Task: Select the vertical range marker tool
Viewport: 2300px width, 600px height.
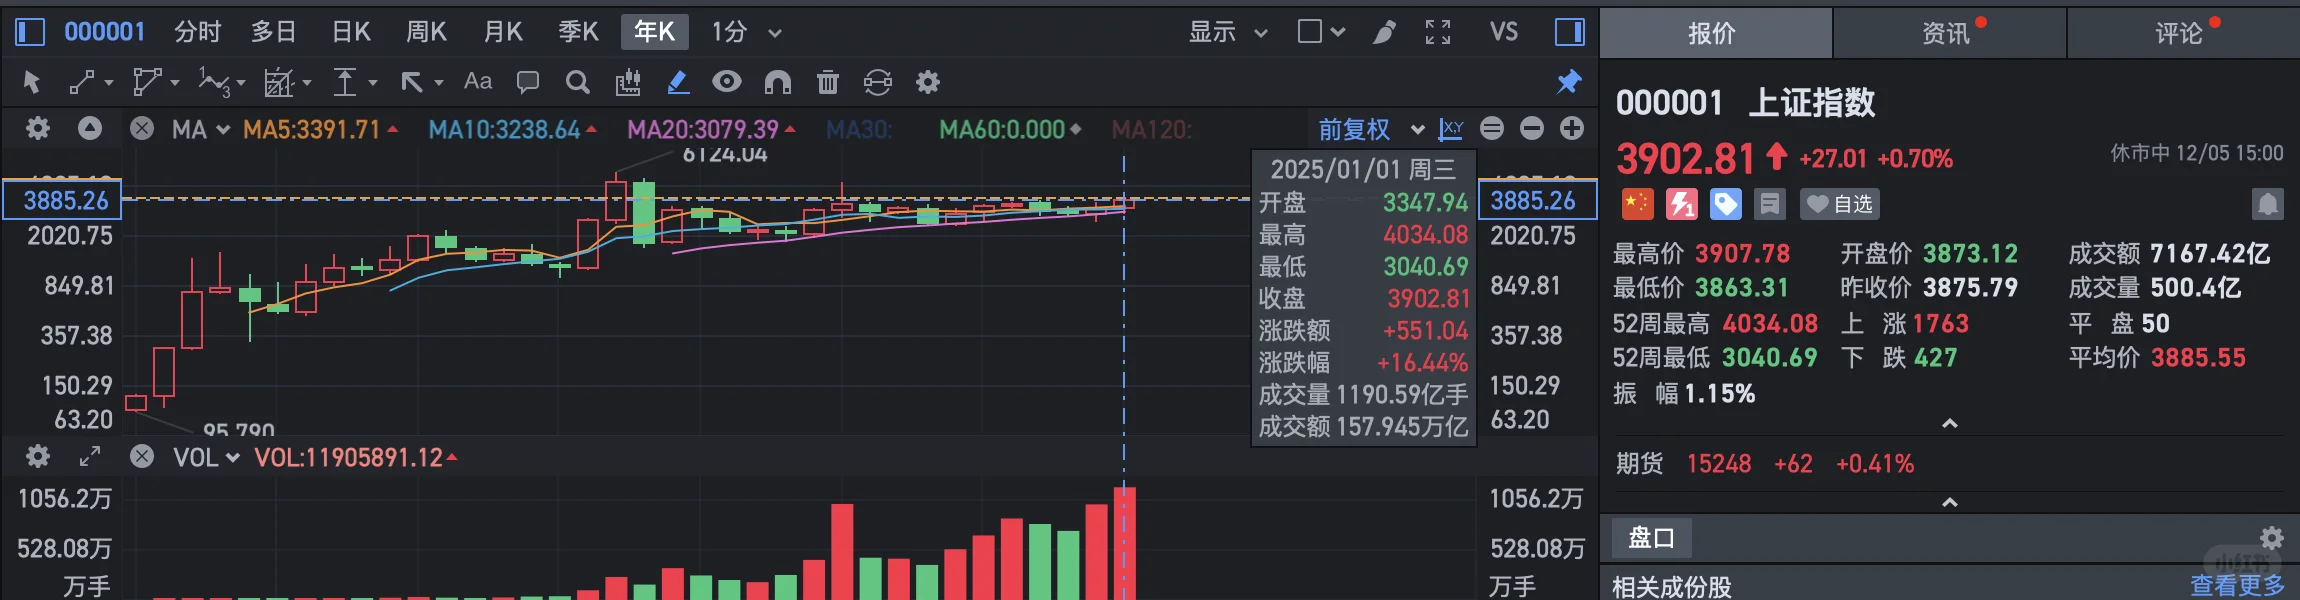Action: pos(345,82)
